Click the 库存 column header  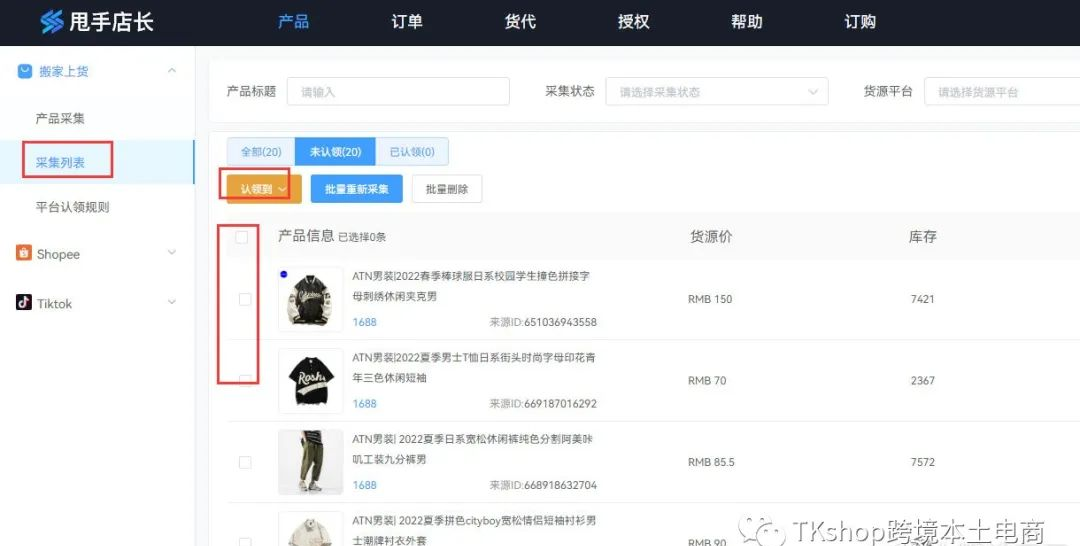(922, 237)
